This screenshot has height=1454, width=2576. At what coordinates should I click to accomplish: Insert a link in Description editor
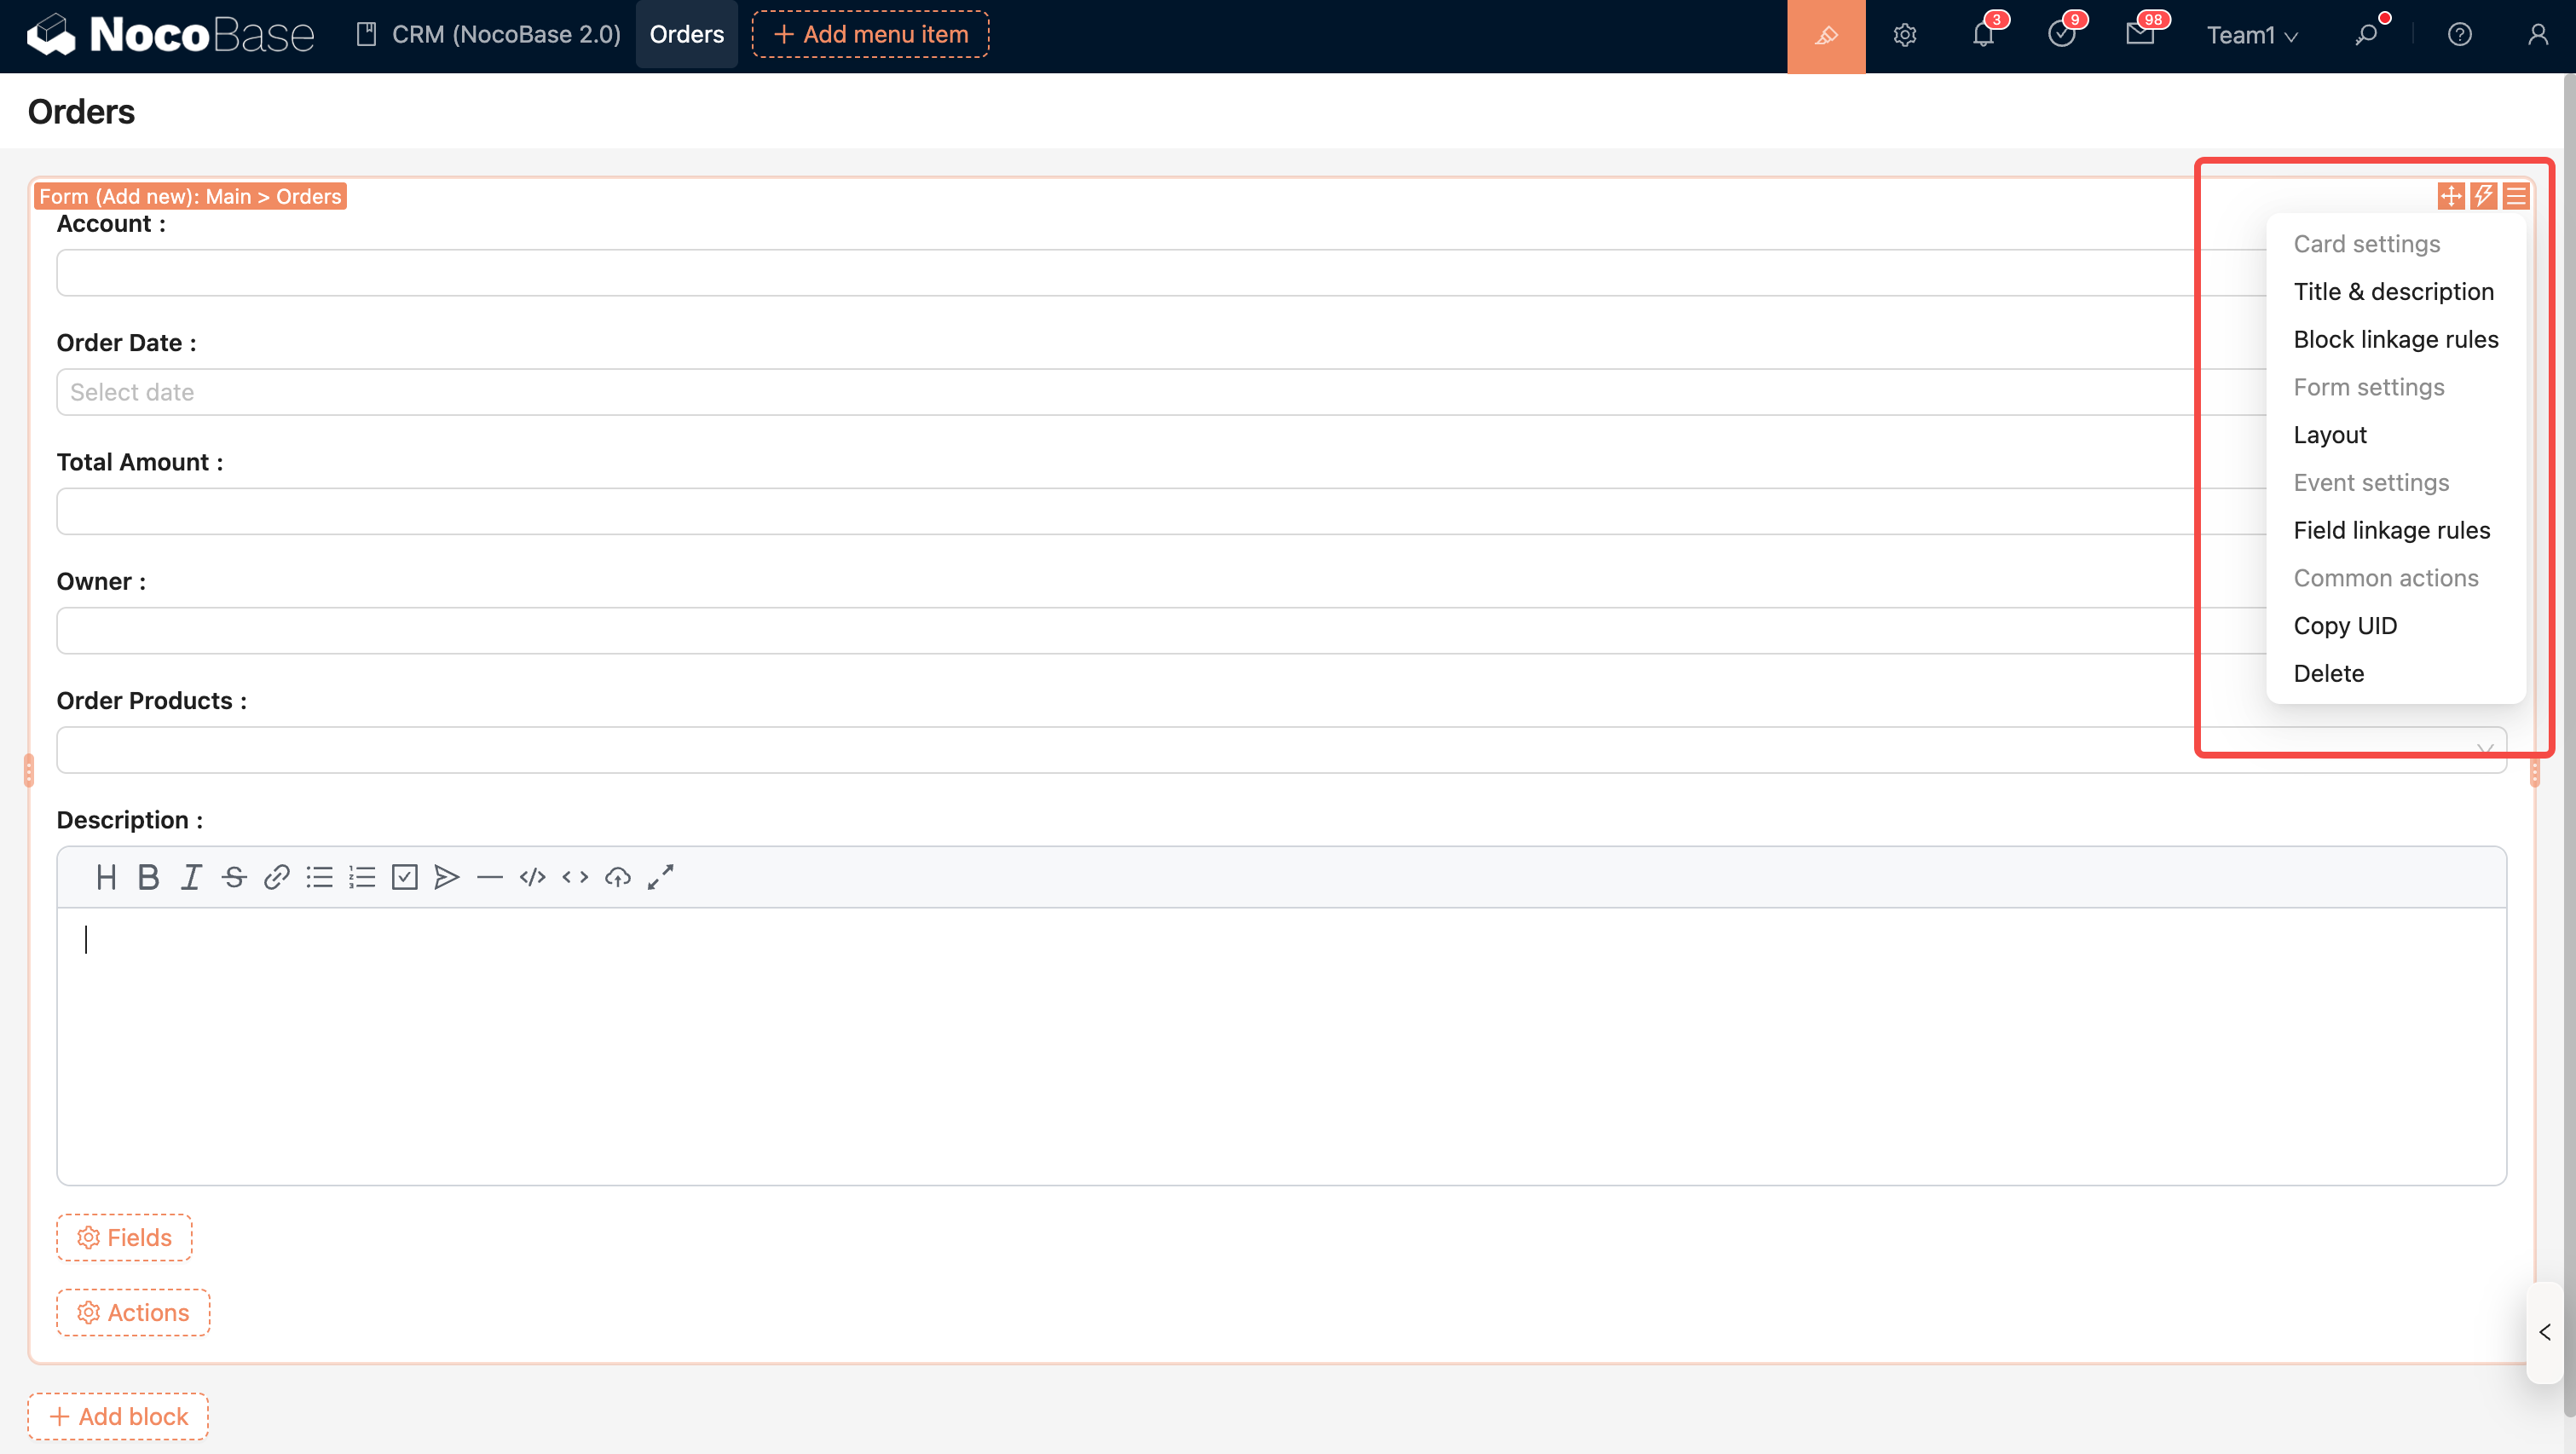coord(276,877)
